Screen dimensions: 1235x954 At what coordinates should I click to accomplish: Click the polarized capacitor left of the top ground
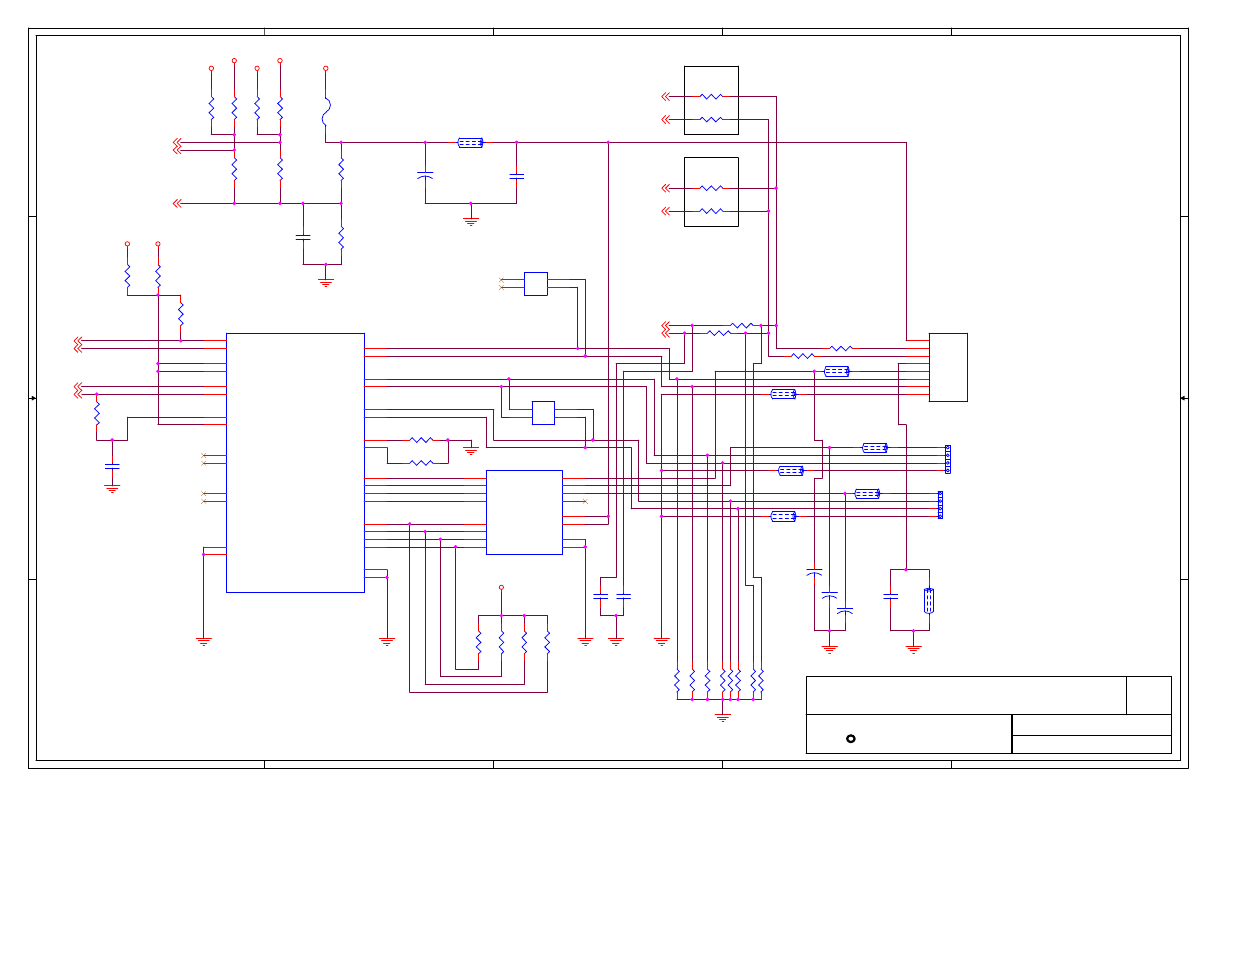pos(425,176)
